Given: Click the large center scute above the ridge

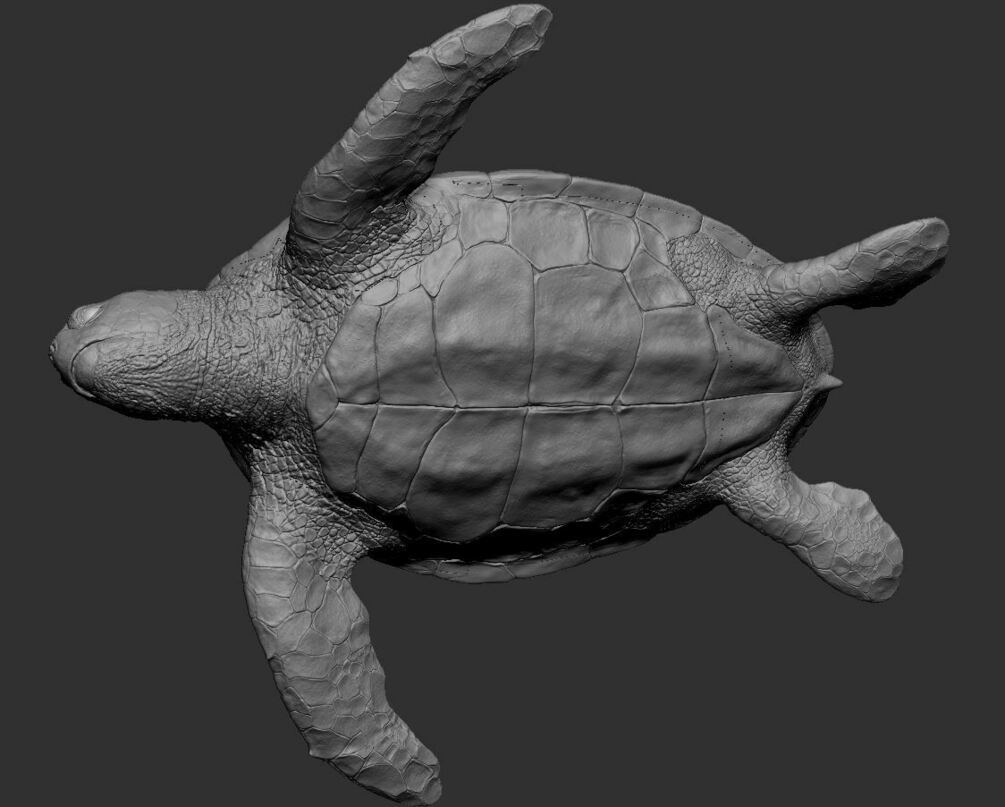Looking at the screenshot, I should click(x=585, y=335).
